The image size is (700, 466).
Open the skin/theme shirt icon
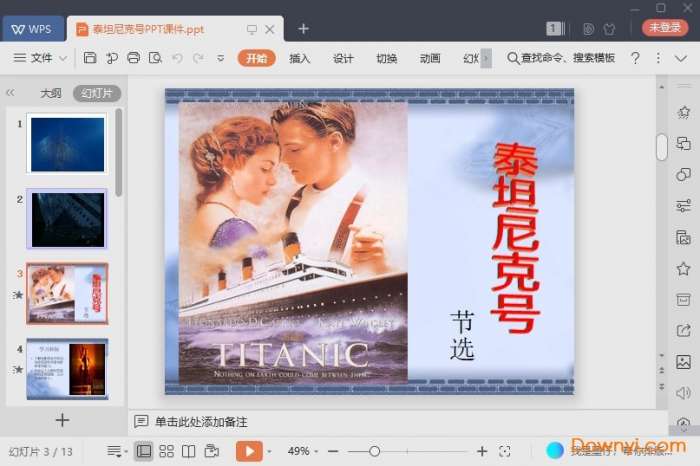[609, 29]
